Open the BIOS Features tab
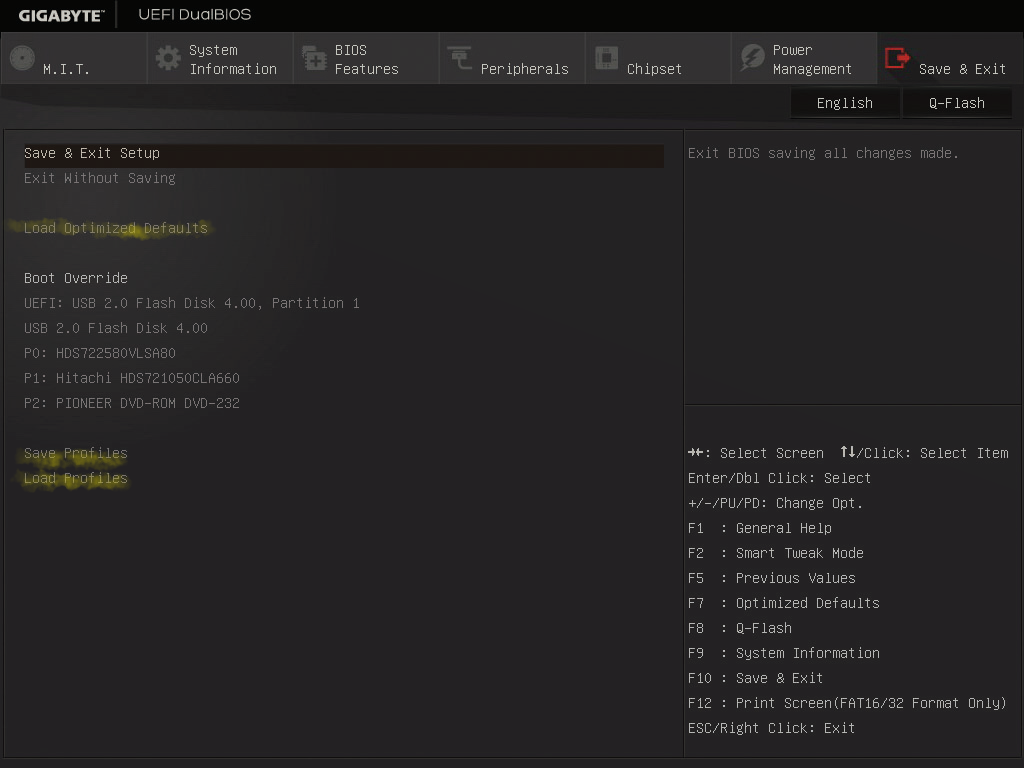Image resolution: width=1024 pixels, height=768 pixels. click(x=366, y=58)
